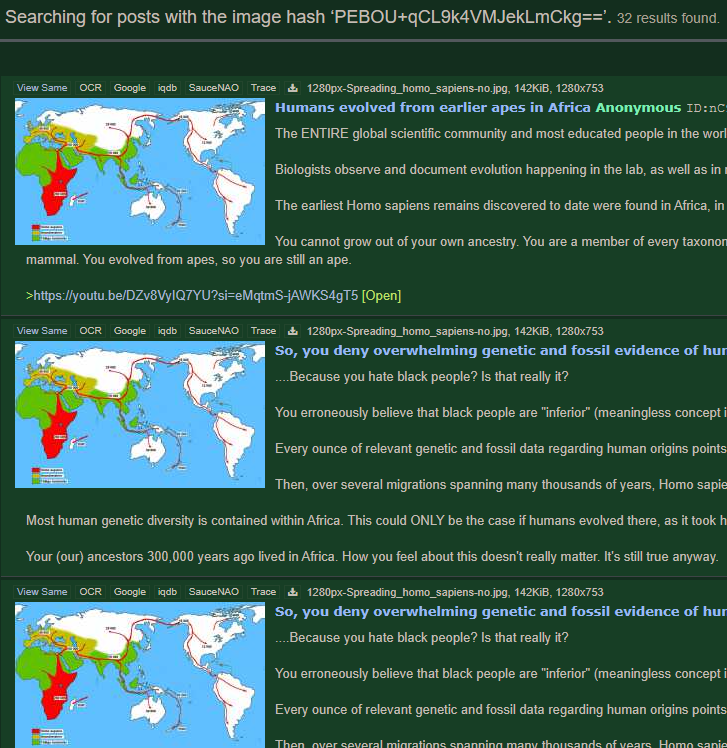Click 'Most human genetic diversity' line

pyautogui.click(x=376, y=520)
